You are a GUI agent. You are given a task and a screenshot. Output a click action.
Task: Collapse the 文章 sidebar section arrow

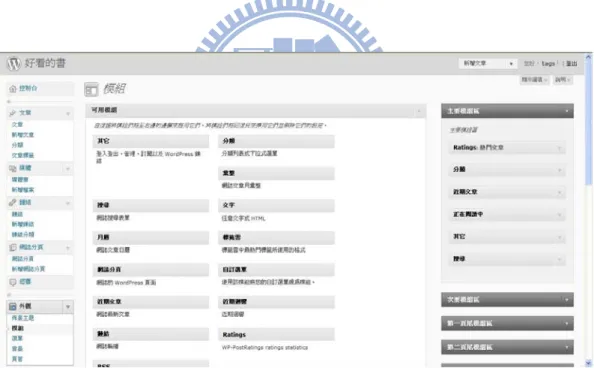(x=68, y=113)
